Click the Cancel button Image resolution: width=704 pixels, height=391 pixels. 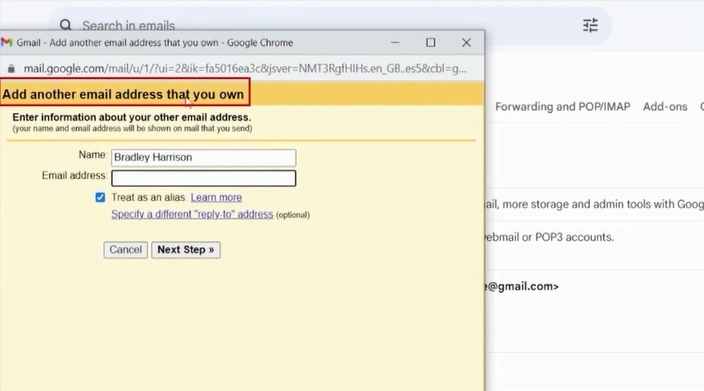click(125, 250)
